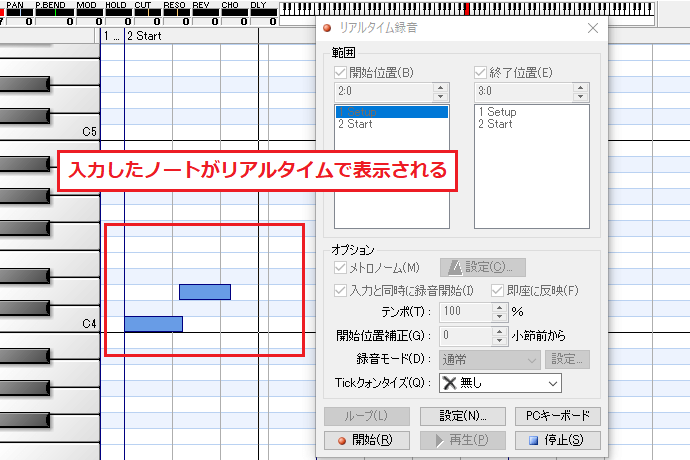Viewport: 690px width, 460px height.
Task: Toggle the start position (開始位置) checkbox
Action: 341,71
